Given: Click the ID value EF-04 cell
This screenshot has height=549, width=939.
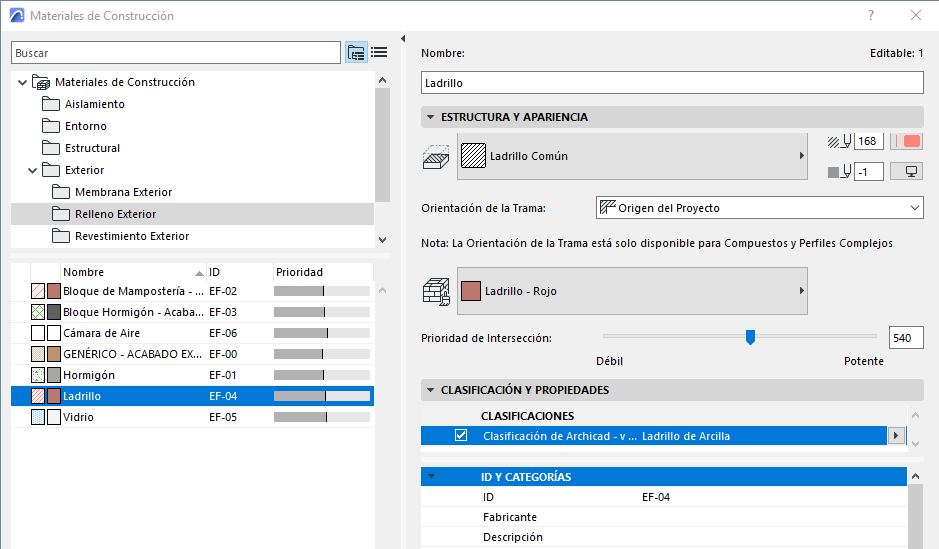Looking at the screenshot, I should (656, 497).
